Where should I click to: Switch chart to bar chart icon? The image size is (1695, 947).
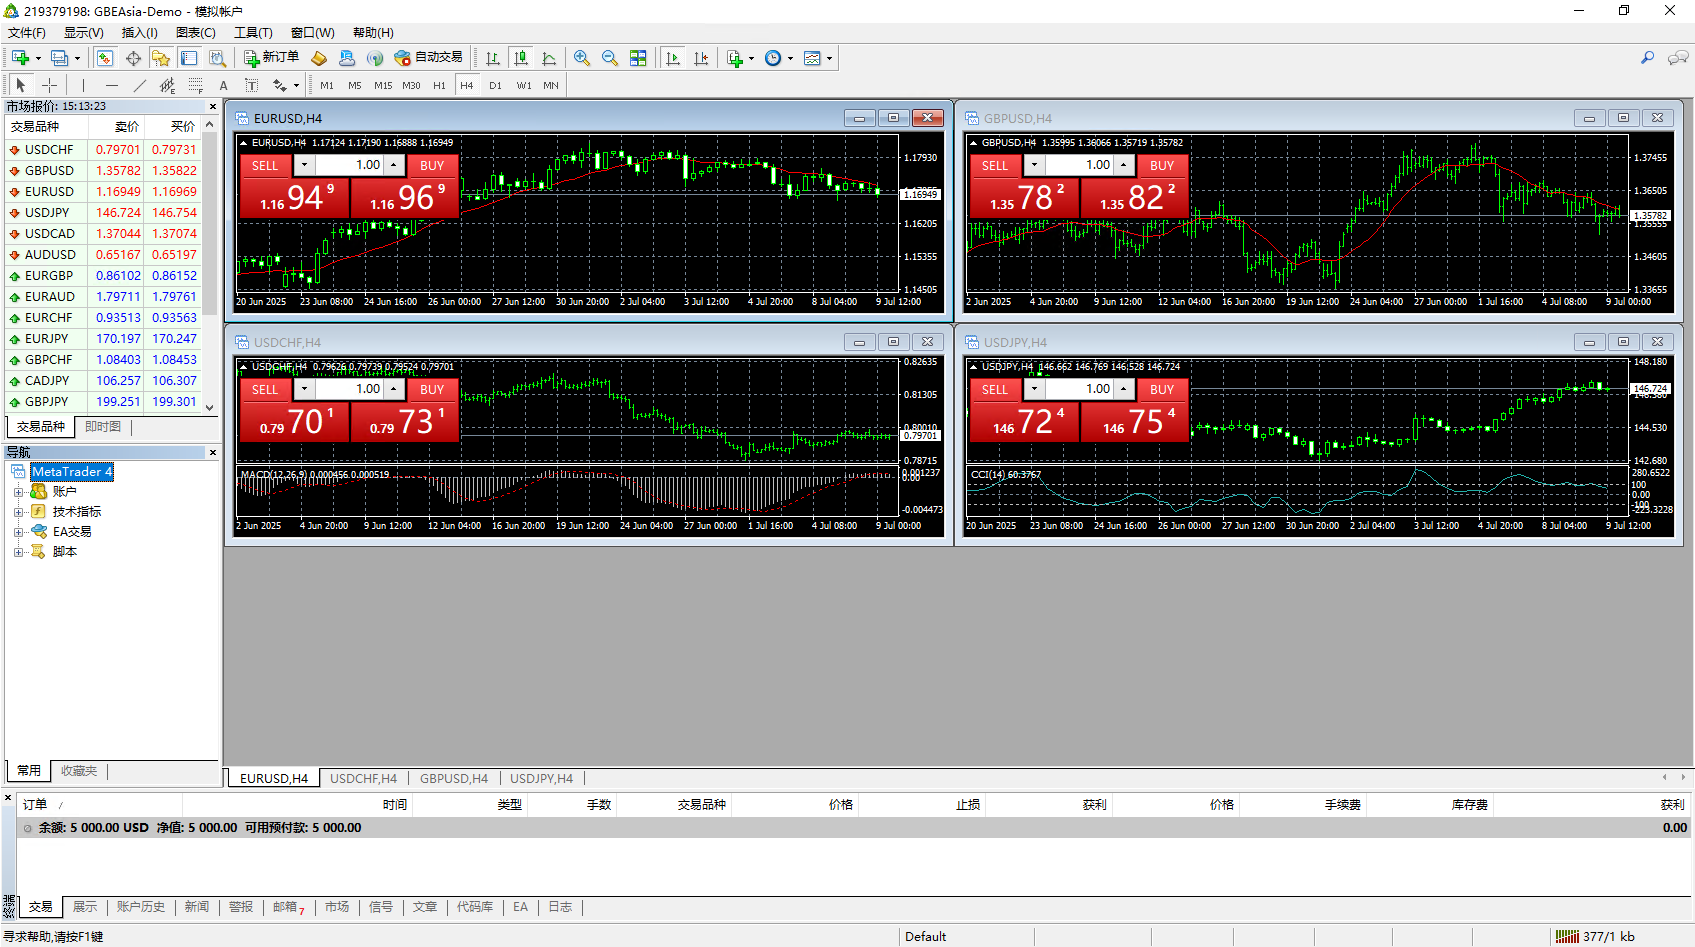click(x=493, y=58)
